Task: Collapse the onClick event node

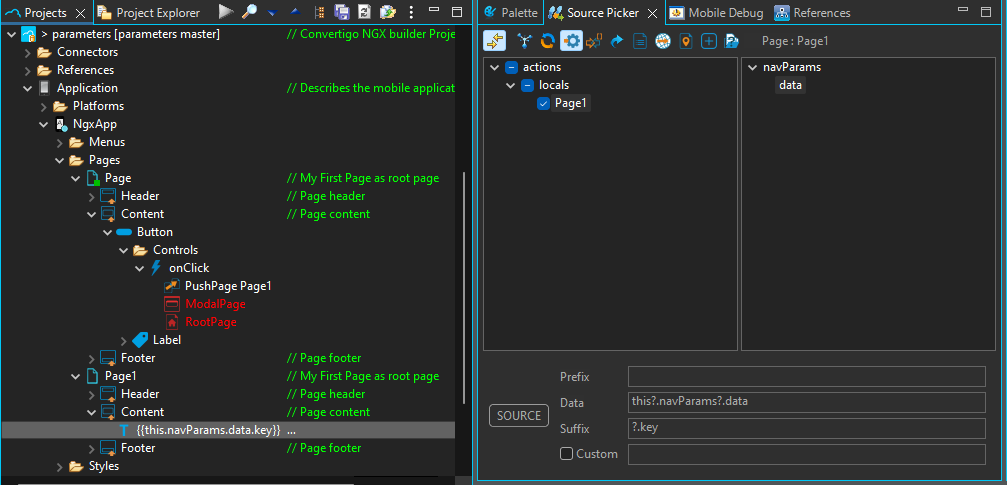Action: coord(139,268)
